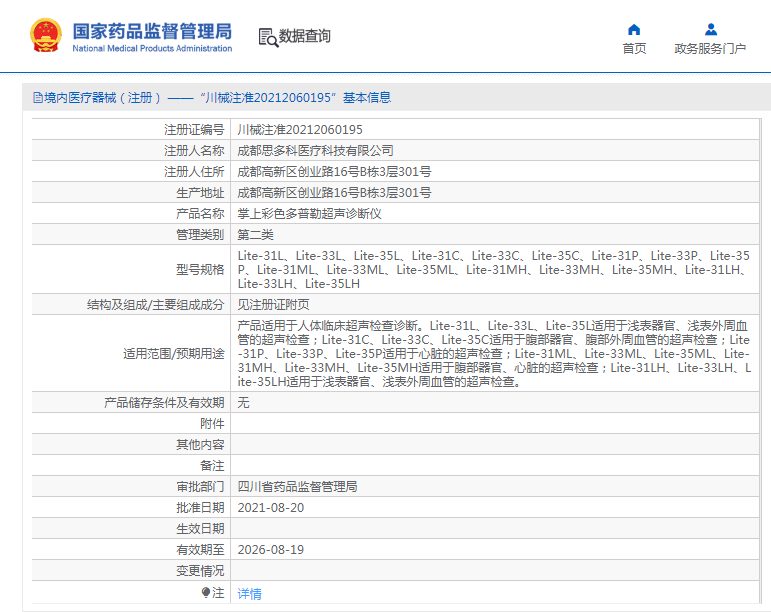This screenshot has height=612, width=771.
Task: Click the 批准日期 row label
Action: (200, 508)
